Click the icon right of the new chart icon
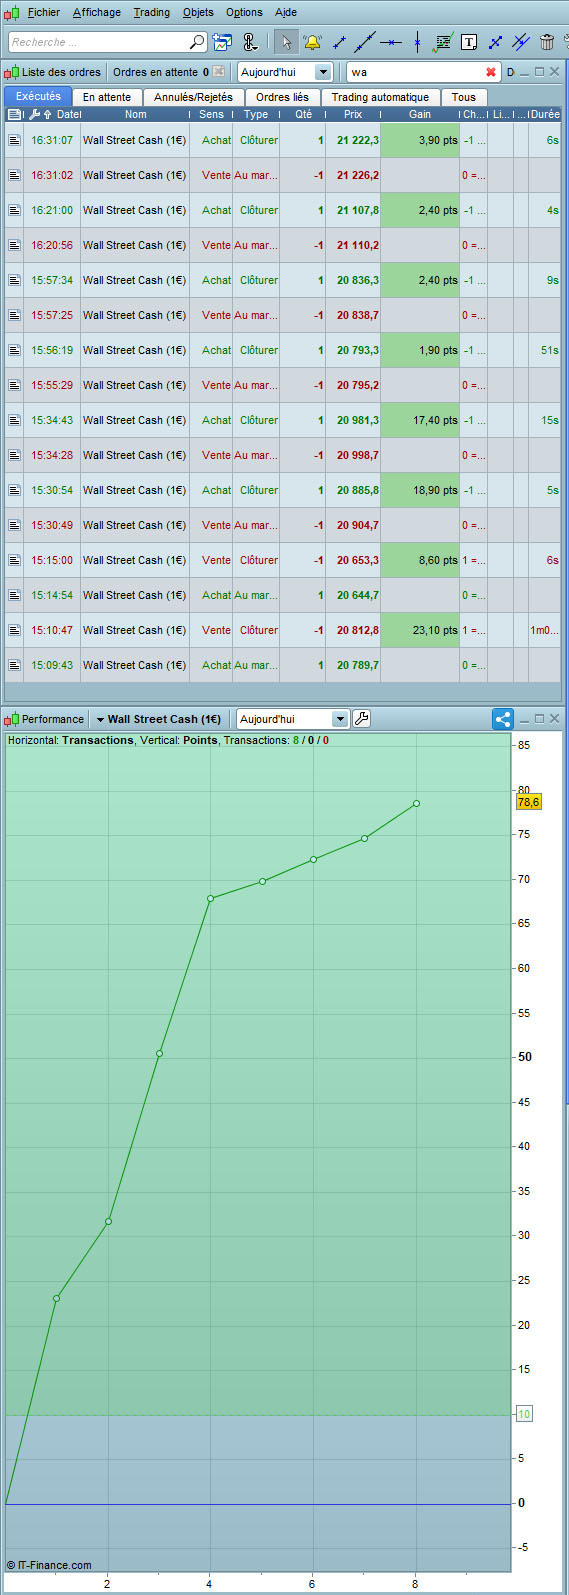 (x=250, y=42)
